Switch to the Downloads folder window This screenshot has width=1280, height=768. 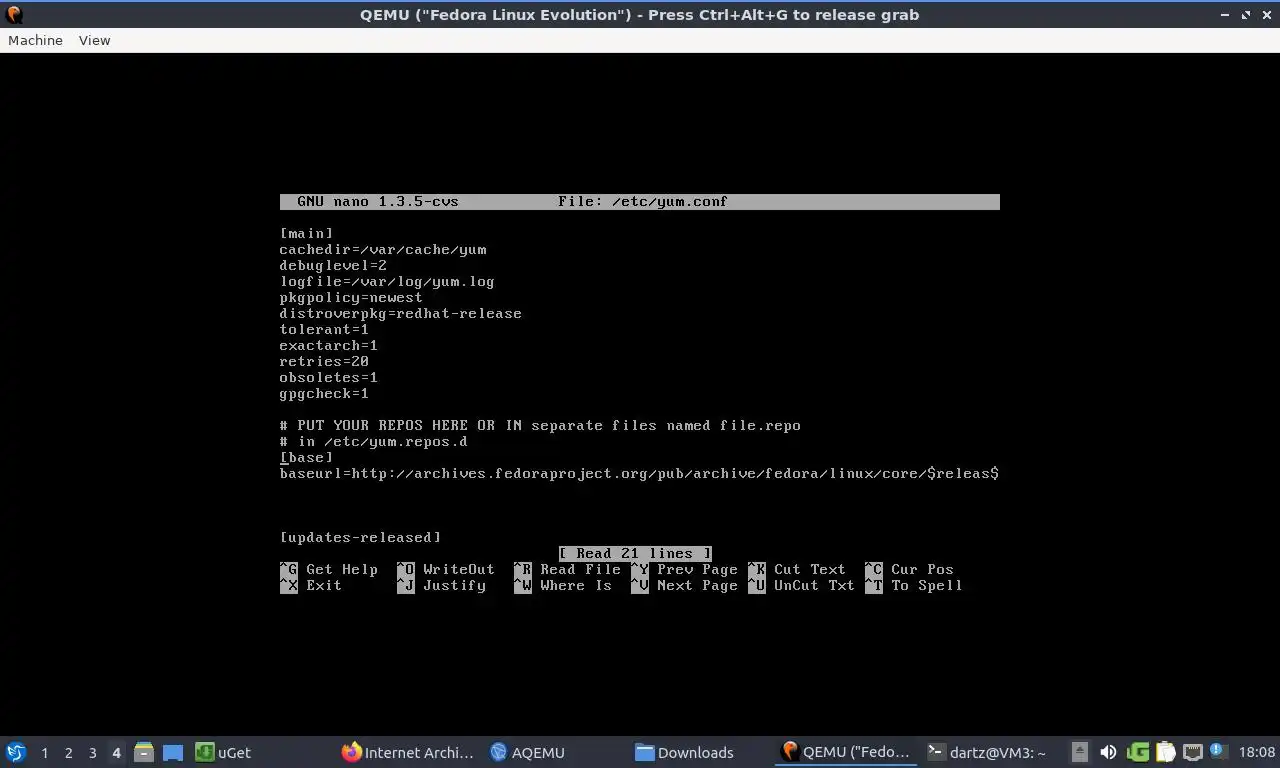coord(685,752)
